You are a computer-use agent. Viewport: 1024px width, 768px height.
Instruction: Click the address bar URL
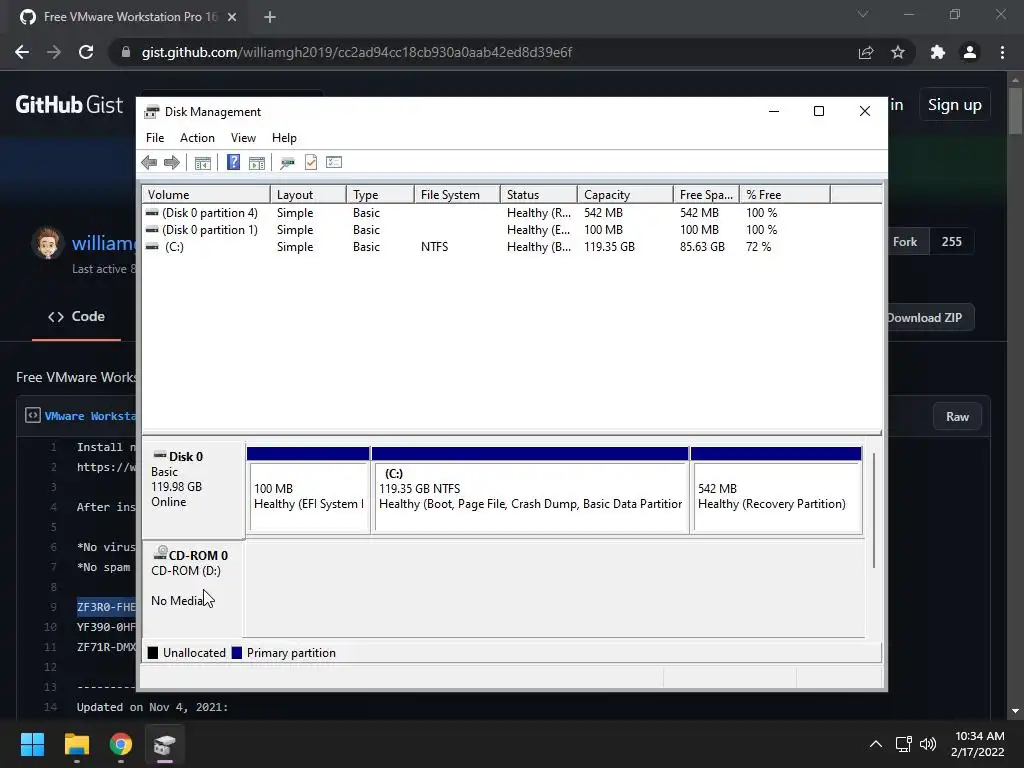pyautogui.click(x=357, y=52)
